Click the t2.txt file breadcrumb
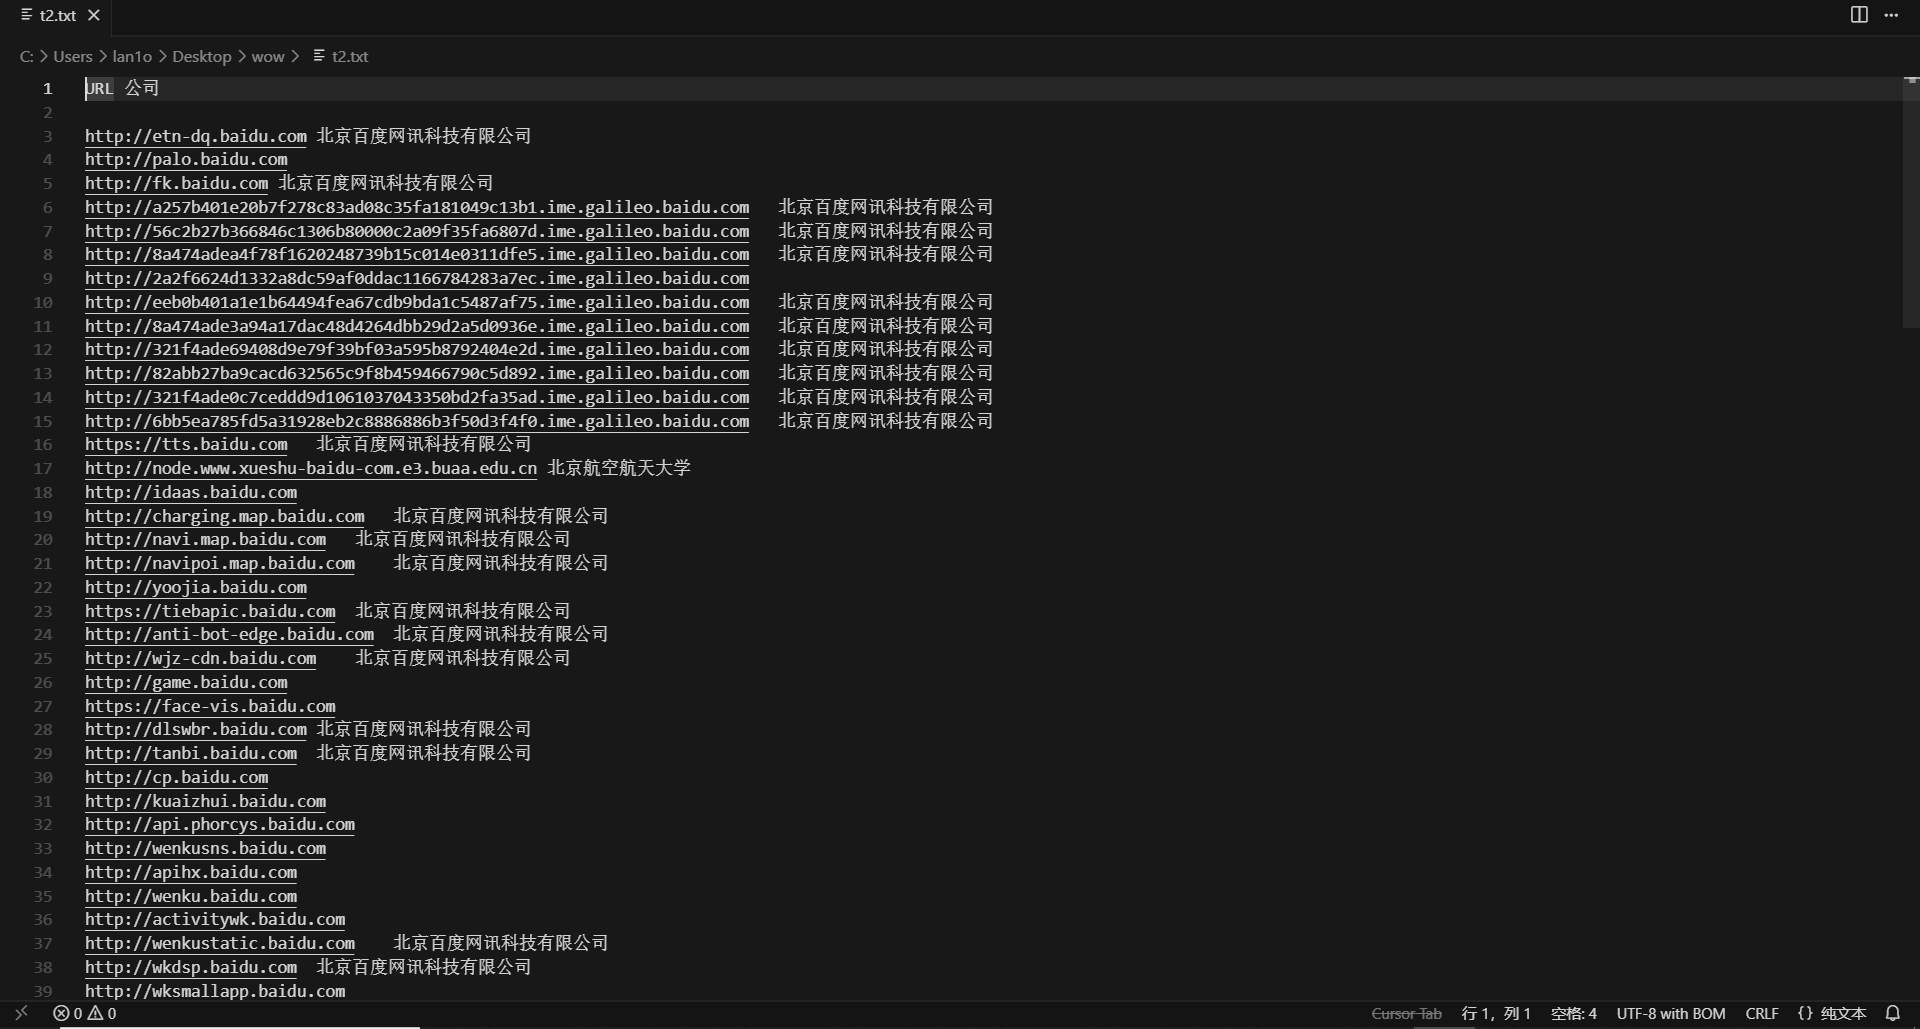 click(x=349, y=56)
